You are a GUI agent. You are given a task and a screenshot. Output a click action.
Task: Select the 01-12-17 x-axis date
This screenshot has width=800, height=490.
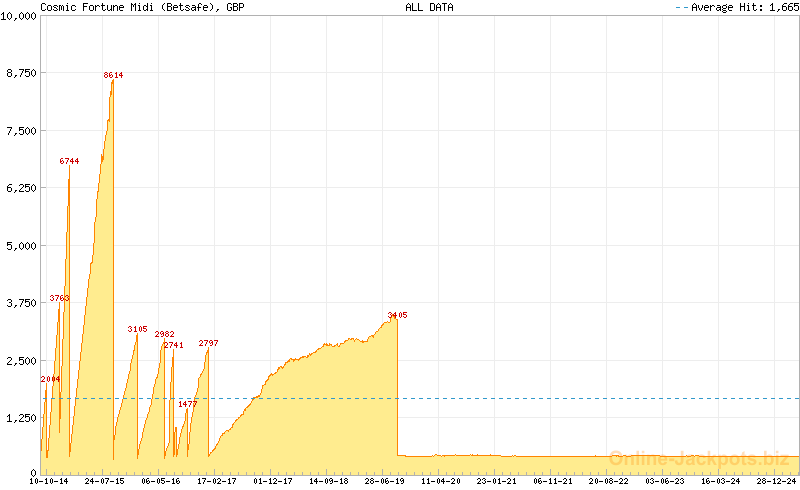tap(273, 481)
